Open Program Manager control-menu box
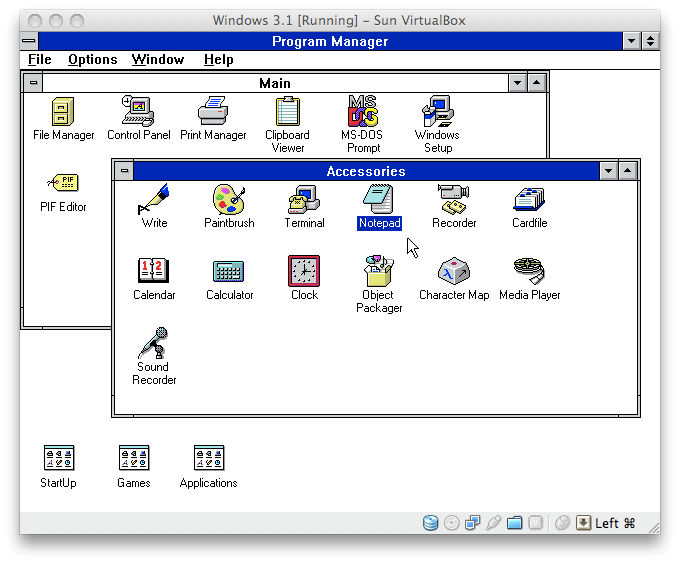This screenshot has width=680, height=564. point(29,41)
